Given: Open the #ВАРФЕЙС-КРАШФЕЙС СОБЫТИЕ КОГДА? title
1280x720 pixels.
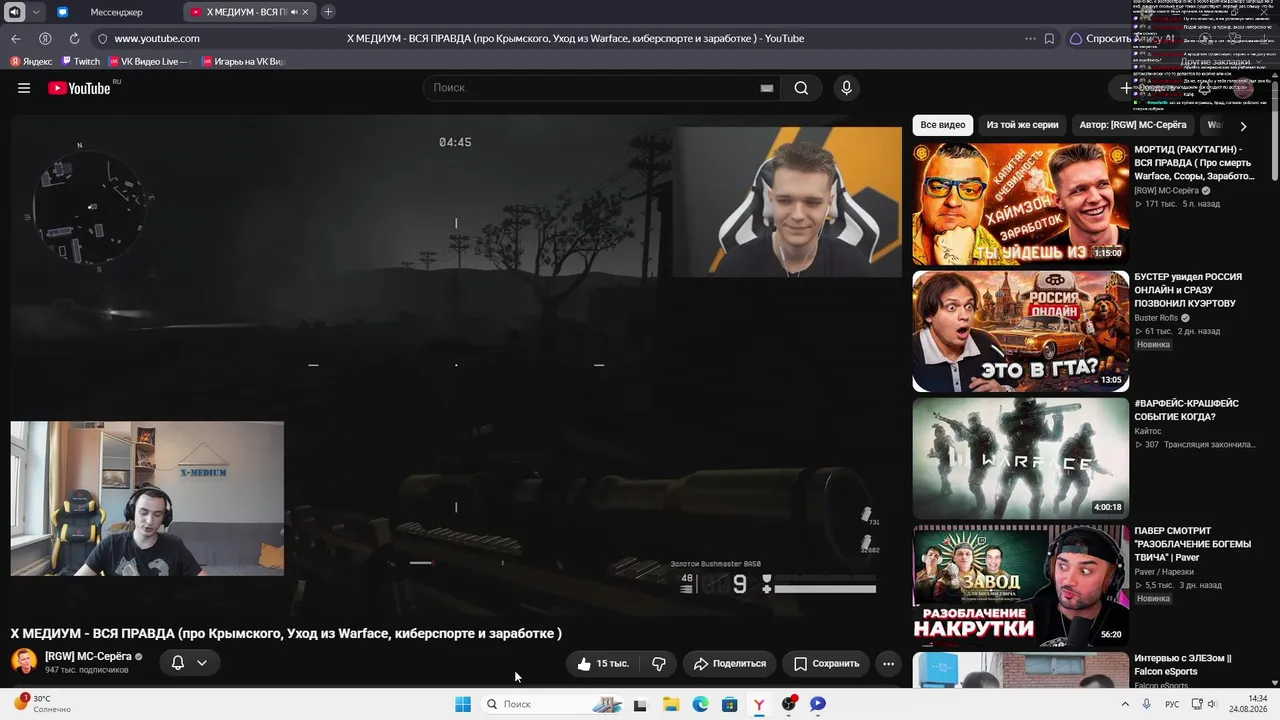Looking at the screenshot, I should tap(1186, 410).
